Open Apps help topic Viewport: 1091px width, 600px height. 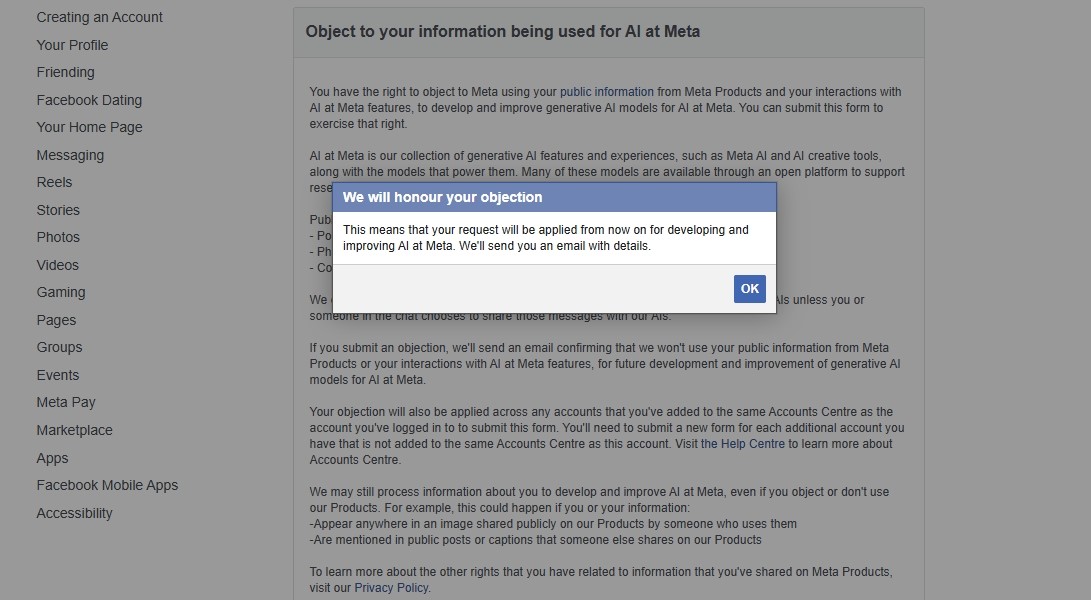click(52, 458)
